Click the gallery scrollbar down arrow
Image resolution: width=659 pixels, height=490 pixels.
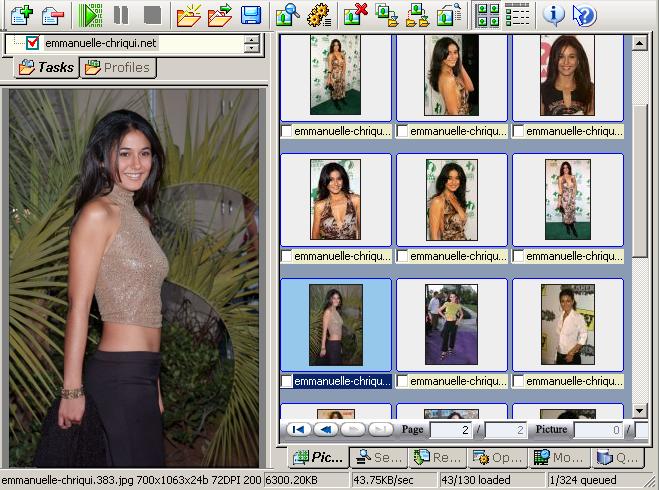[639, 410]
